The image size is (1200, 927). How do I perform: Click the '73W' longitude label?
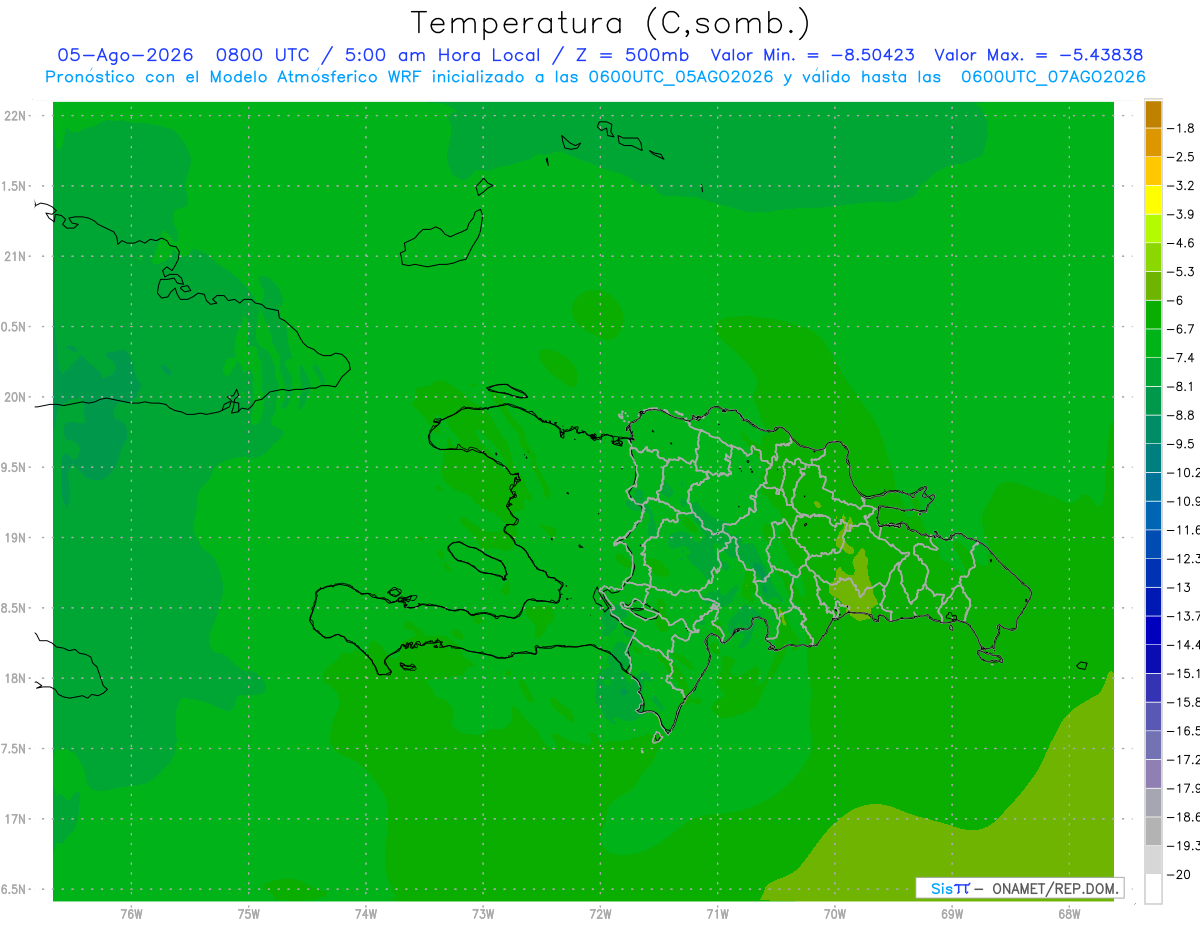(483, 914)
